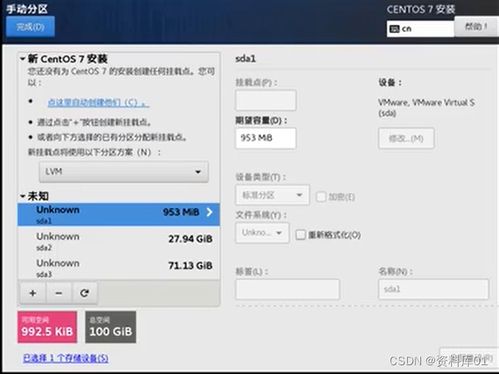
Task: Toggle the 加密 encrypt checkbox
Action: [x=321, y=197]
